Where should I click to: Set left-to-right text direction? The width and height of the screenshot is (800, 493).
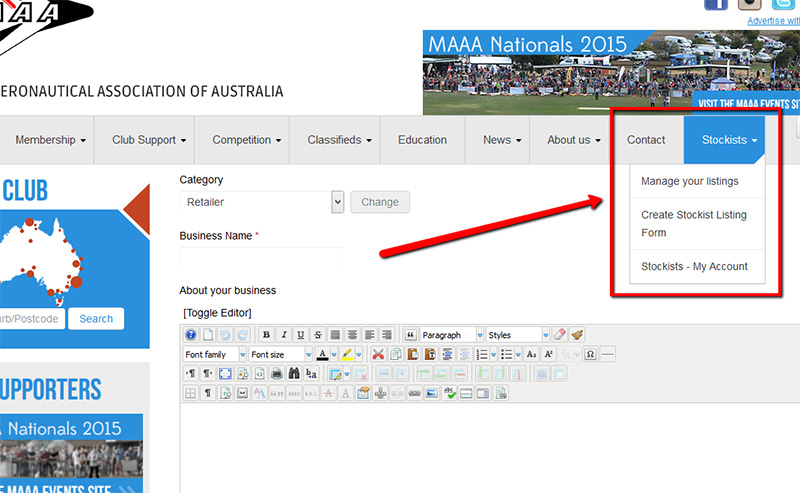point(190,374)
